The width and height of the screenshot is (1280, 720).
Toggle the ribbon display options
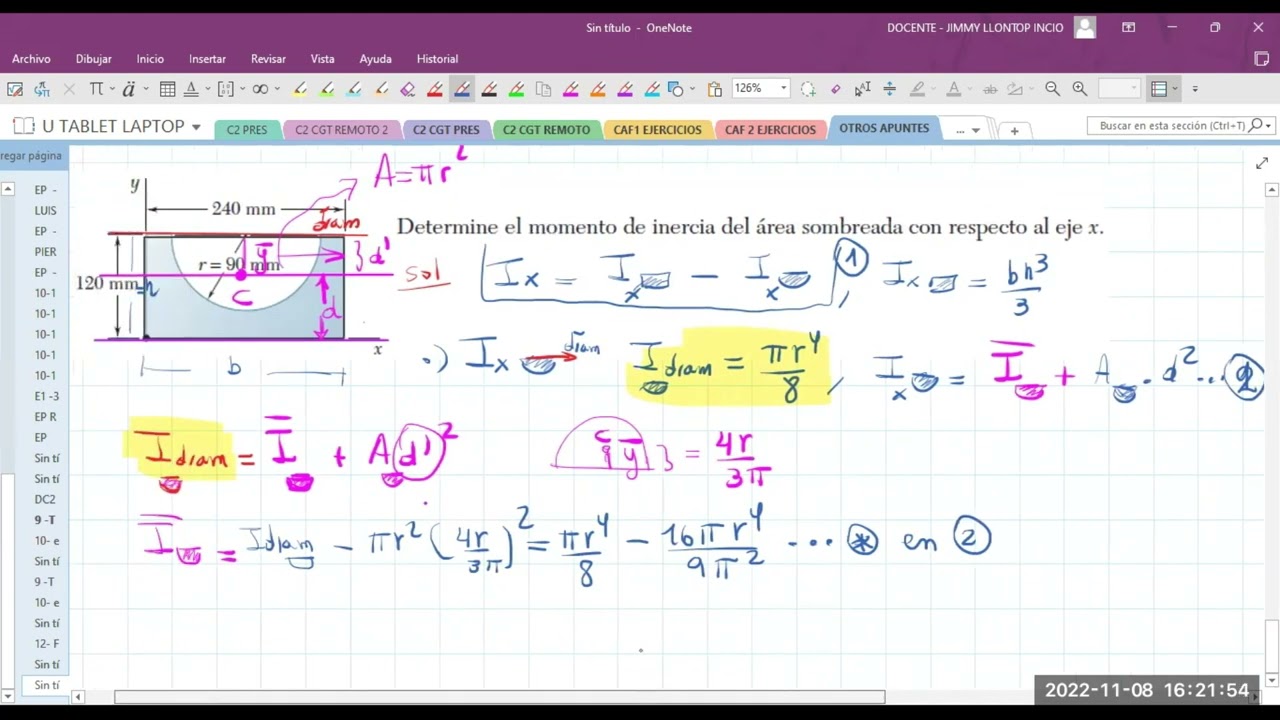[x=1128, y=28]
